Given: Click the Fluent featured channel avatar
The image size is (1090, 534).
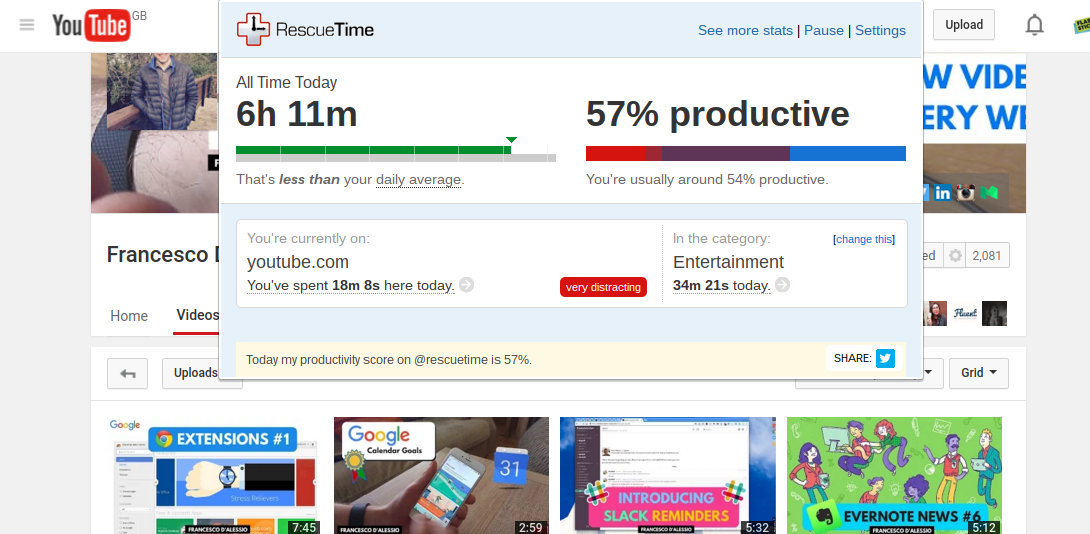Looking at the screenshot, I should (965, 314).
